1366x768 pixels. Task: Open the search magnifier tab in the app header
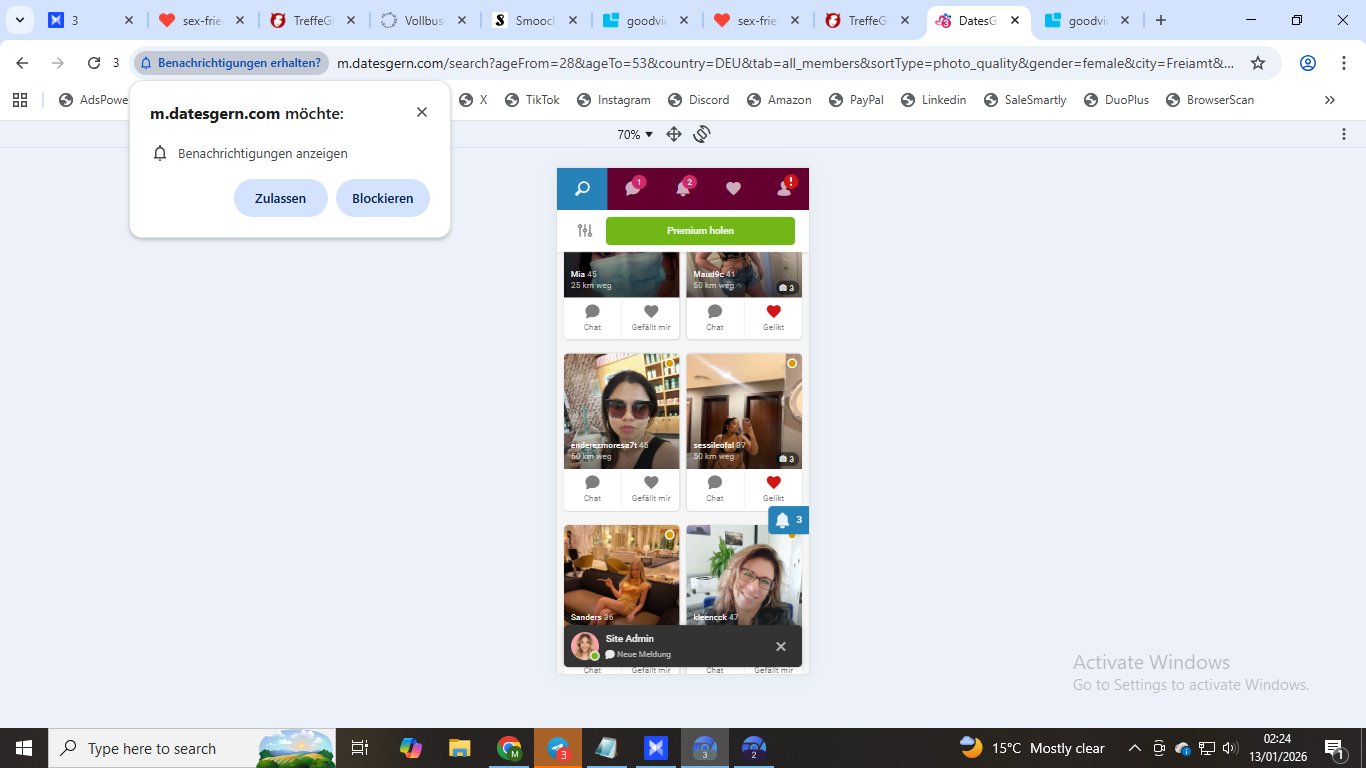pyautogui.click(x=582, y=189)
